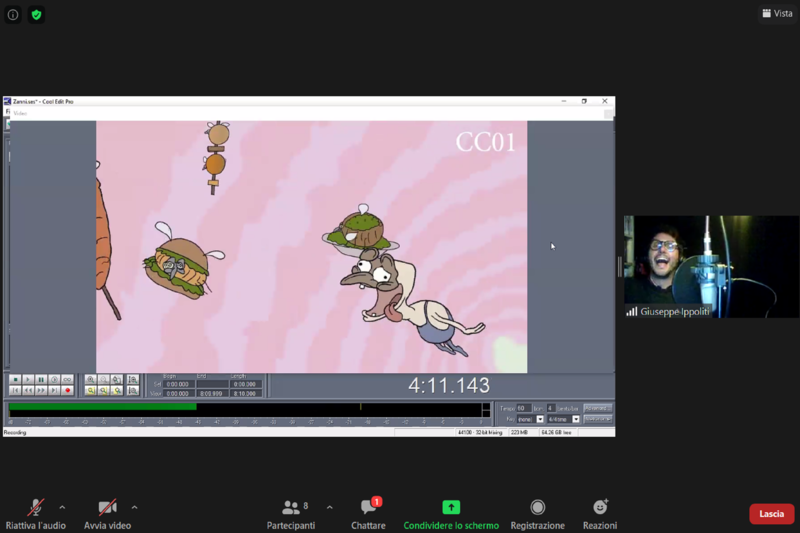Click View Length field showing 8:10.000
The height and width of the screenshot is (533, 800).
[245, 393]
